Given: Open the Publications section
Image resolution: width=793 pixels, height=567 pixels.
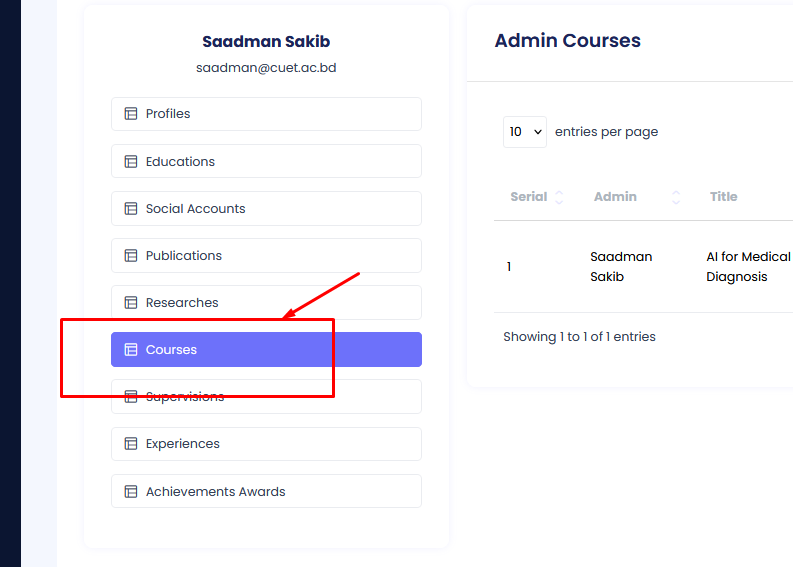Looking at the screenshot, I should coord(266,256).
